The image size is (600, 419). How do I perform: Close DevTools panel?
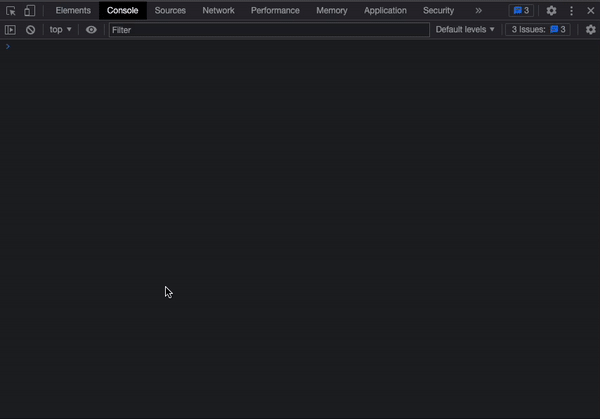coord(590,11)
